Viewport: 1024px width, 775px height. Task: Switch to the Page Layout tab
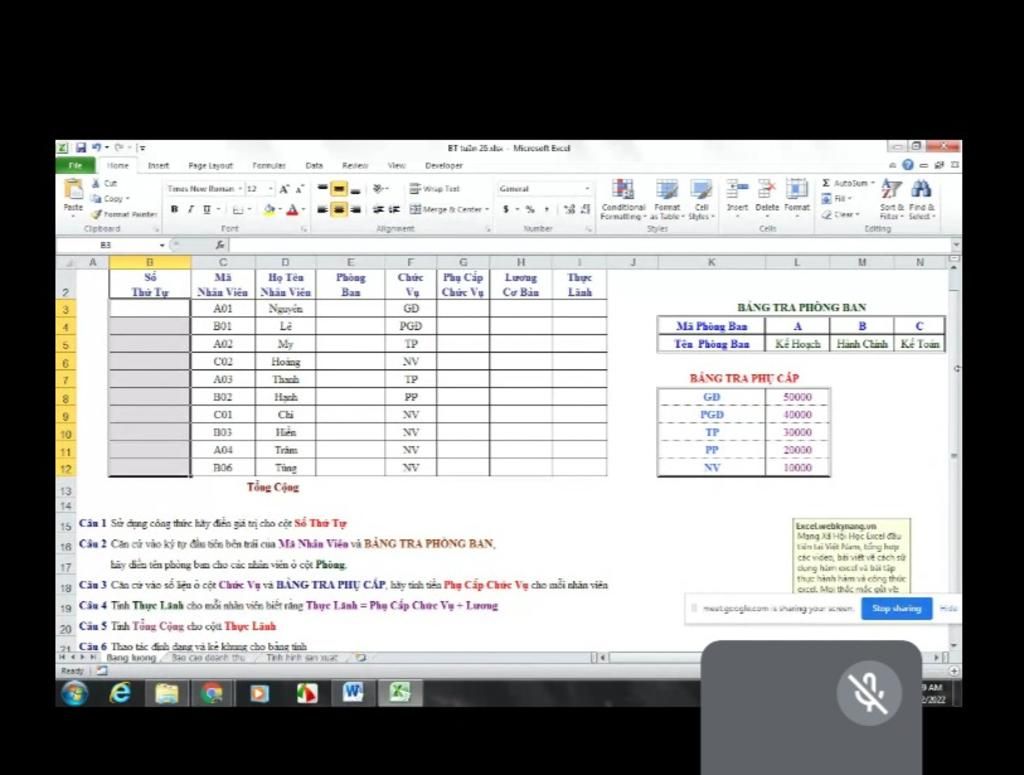[210, 166]
